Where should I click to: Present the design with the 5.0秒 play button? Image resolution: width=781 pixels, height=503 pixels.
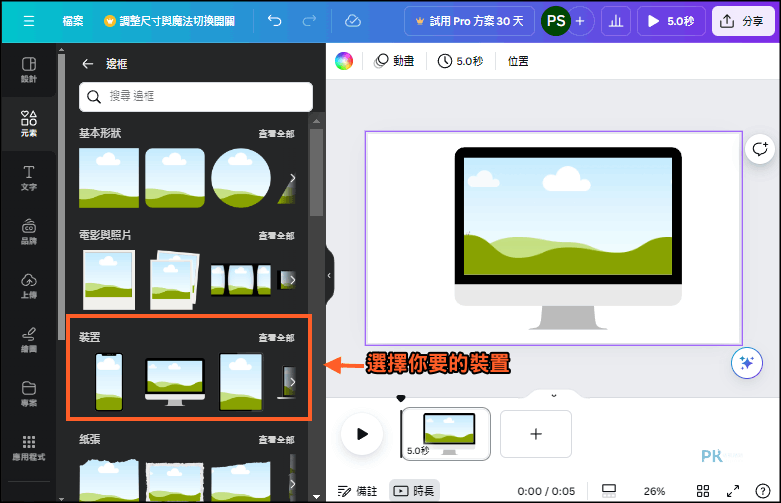671,21
